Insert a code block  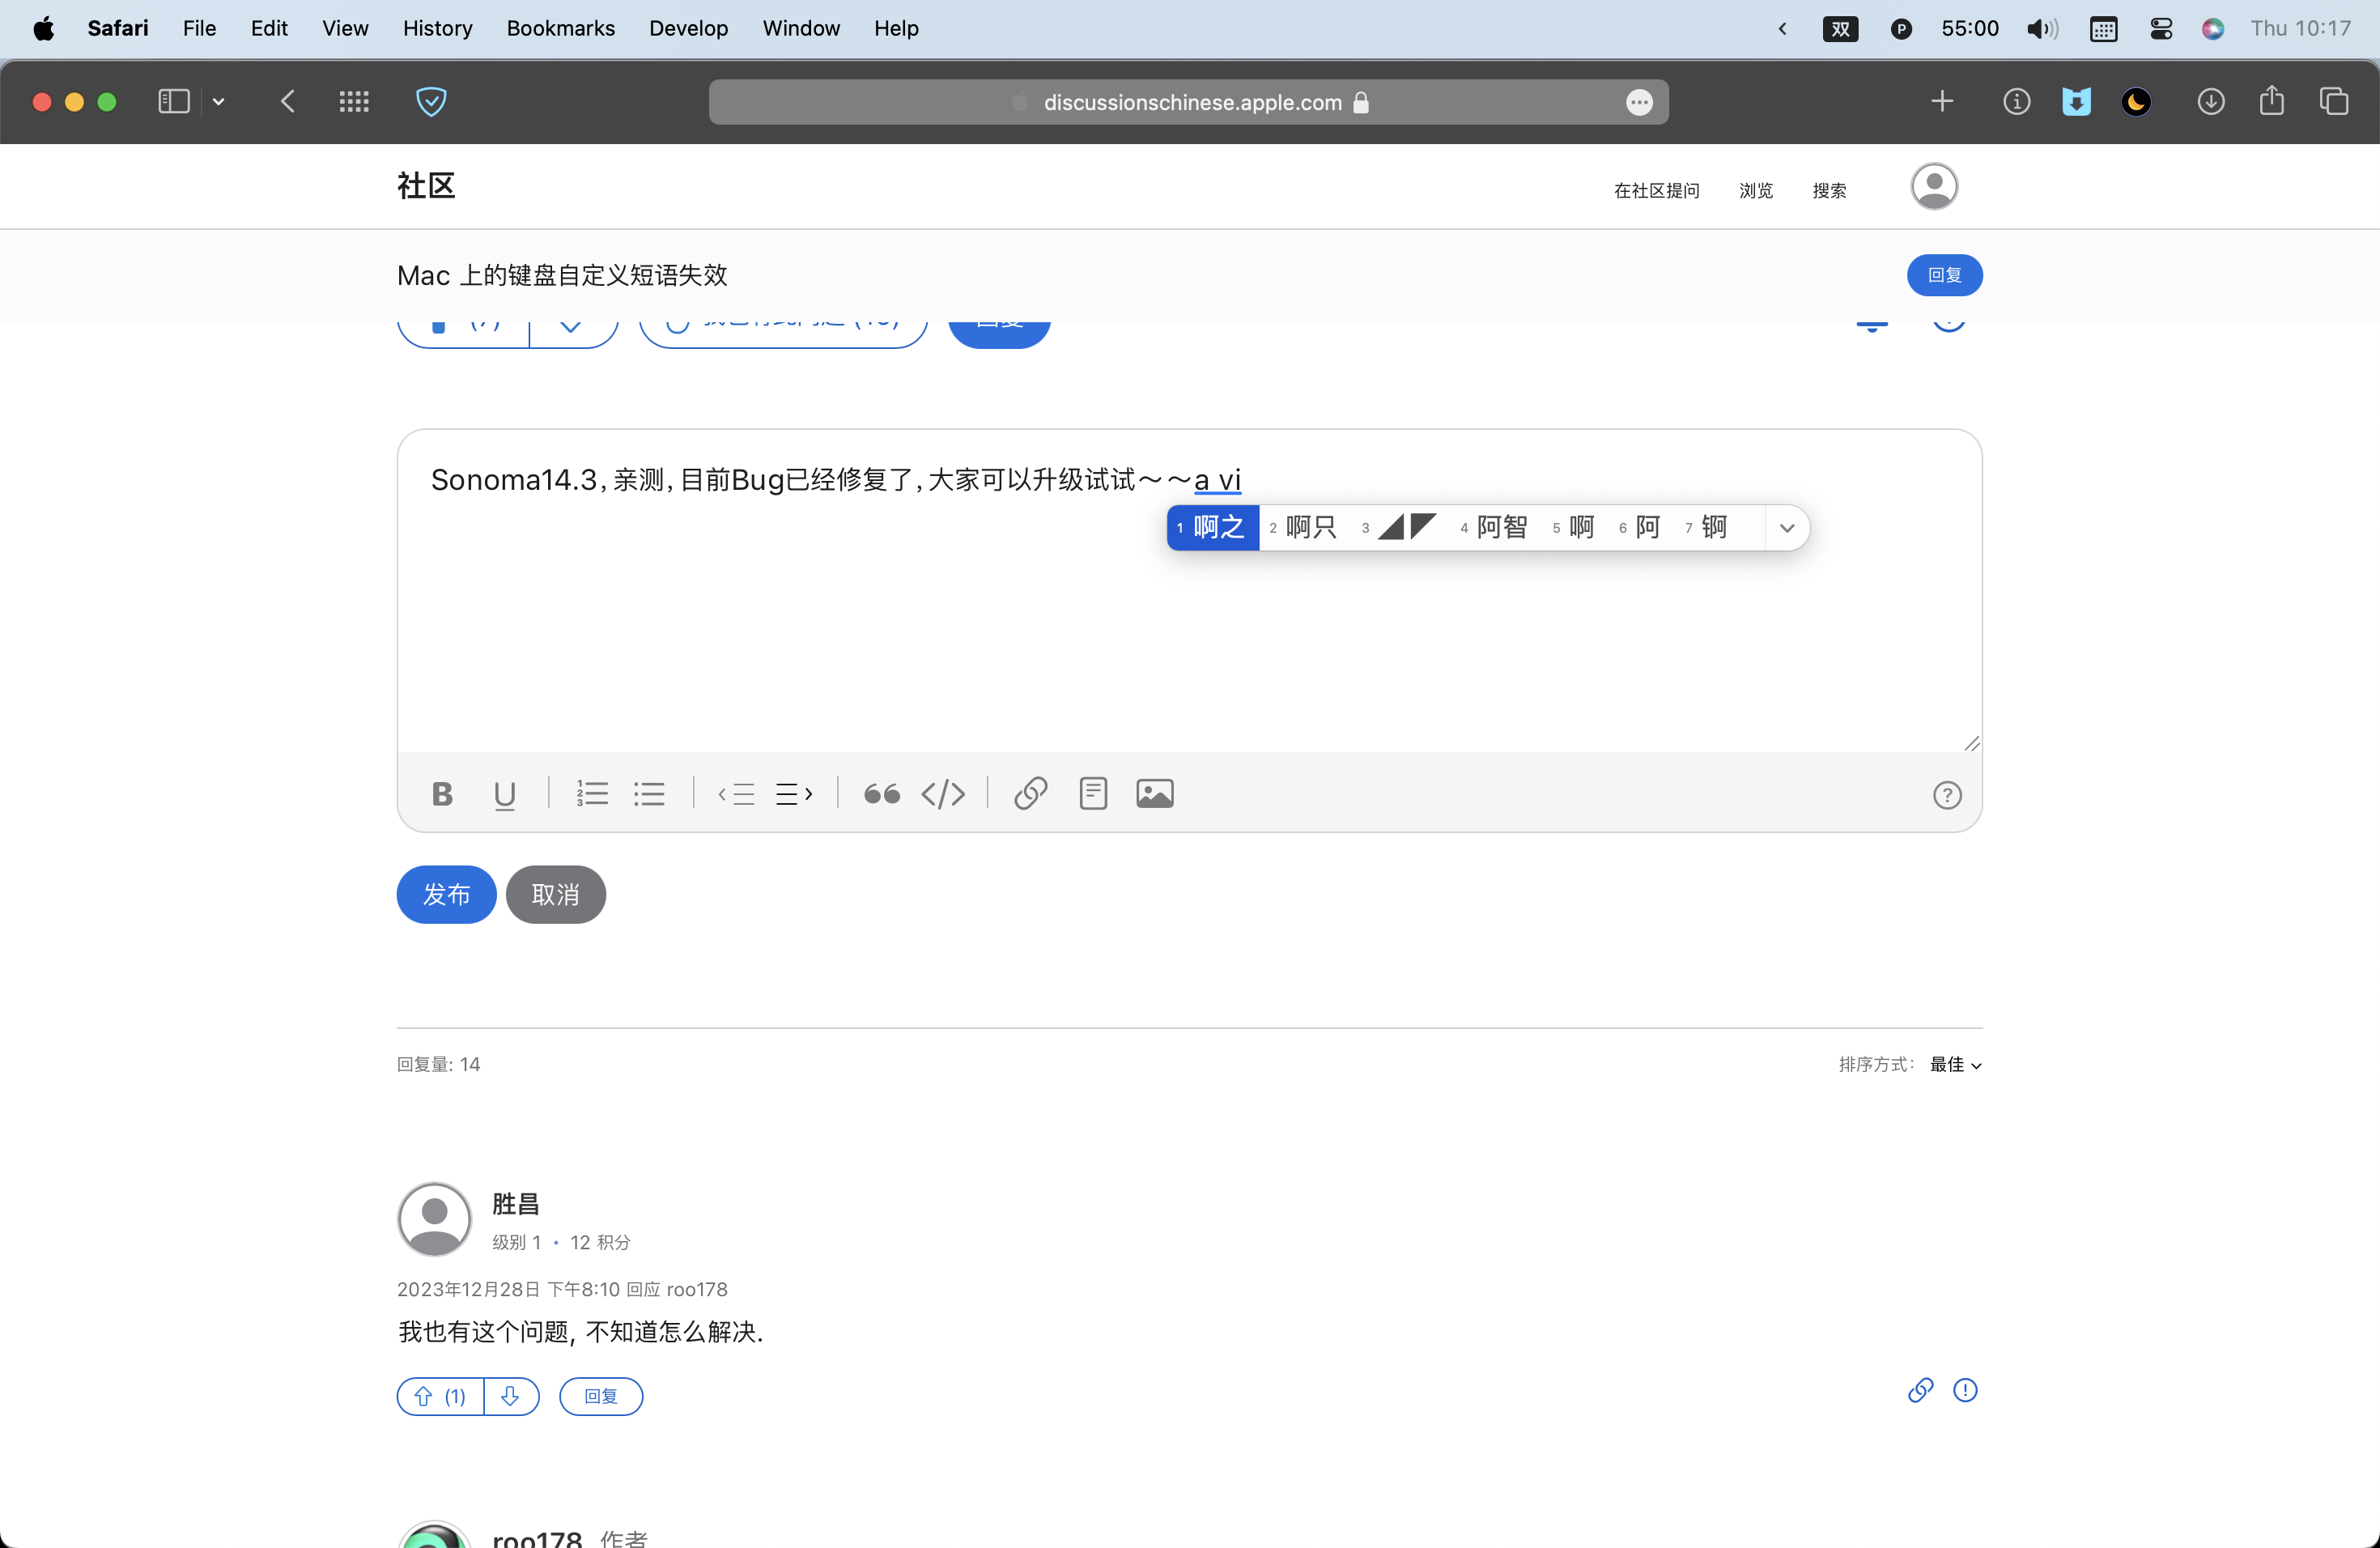943,794
